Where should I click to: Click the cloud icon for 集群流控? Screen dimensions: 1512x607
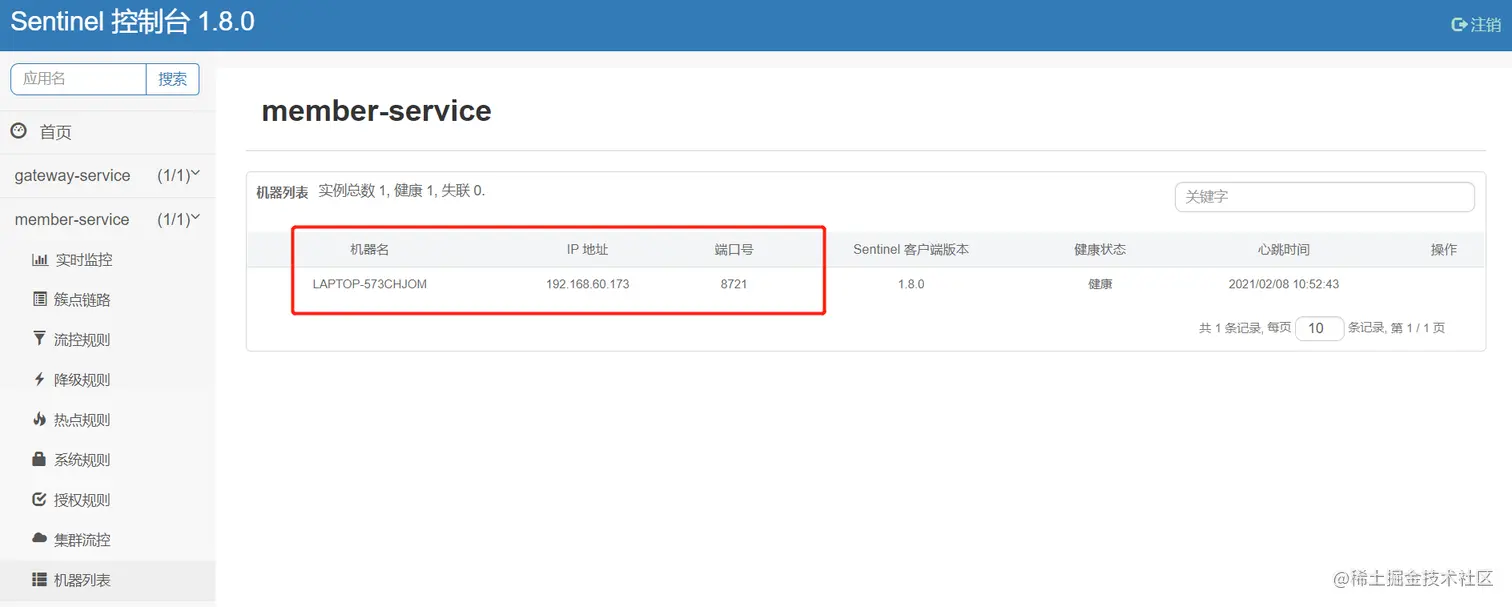(x=40, y=538)
